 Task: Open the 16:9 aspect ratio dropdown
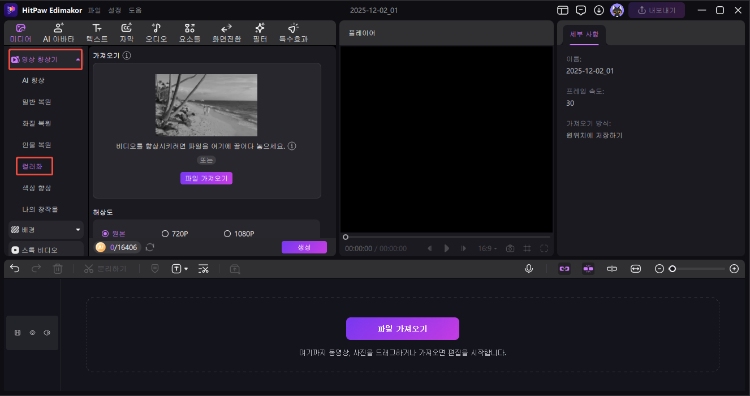point(487,249)
